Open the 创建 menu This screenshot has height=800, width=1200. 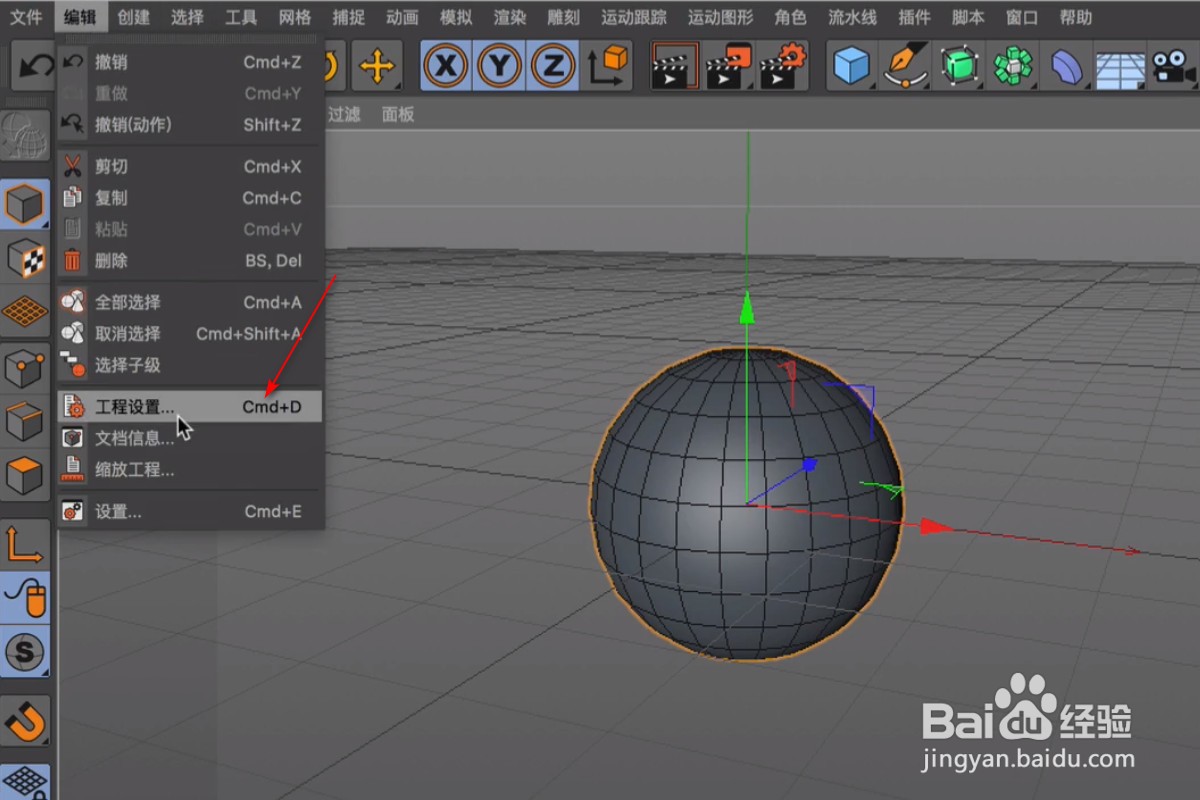[x=133, y=17]
